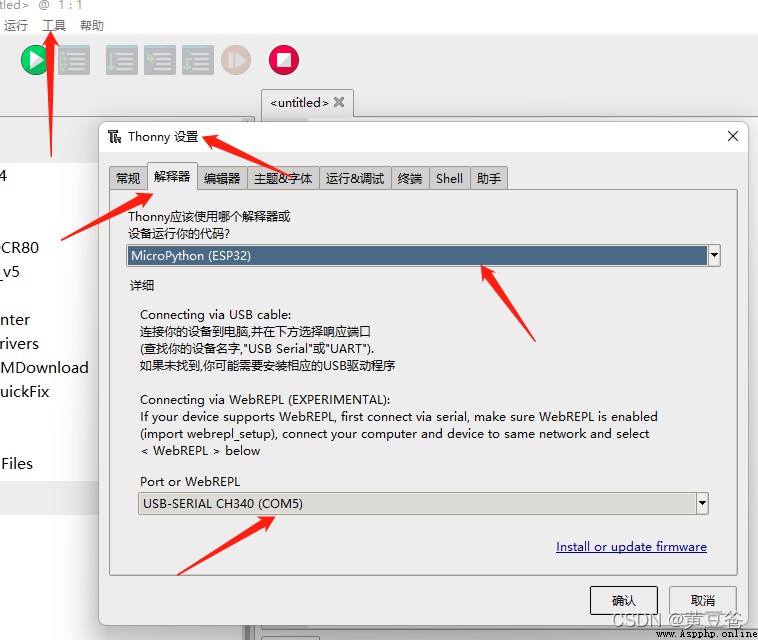Click the Port or WebREPL label
This screenshot has height=640, width=758.
point(190,481)
